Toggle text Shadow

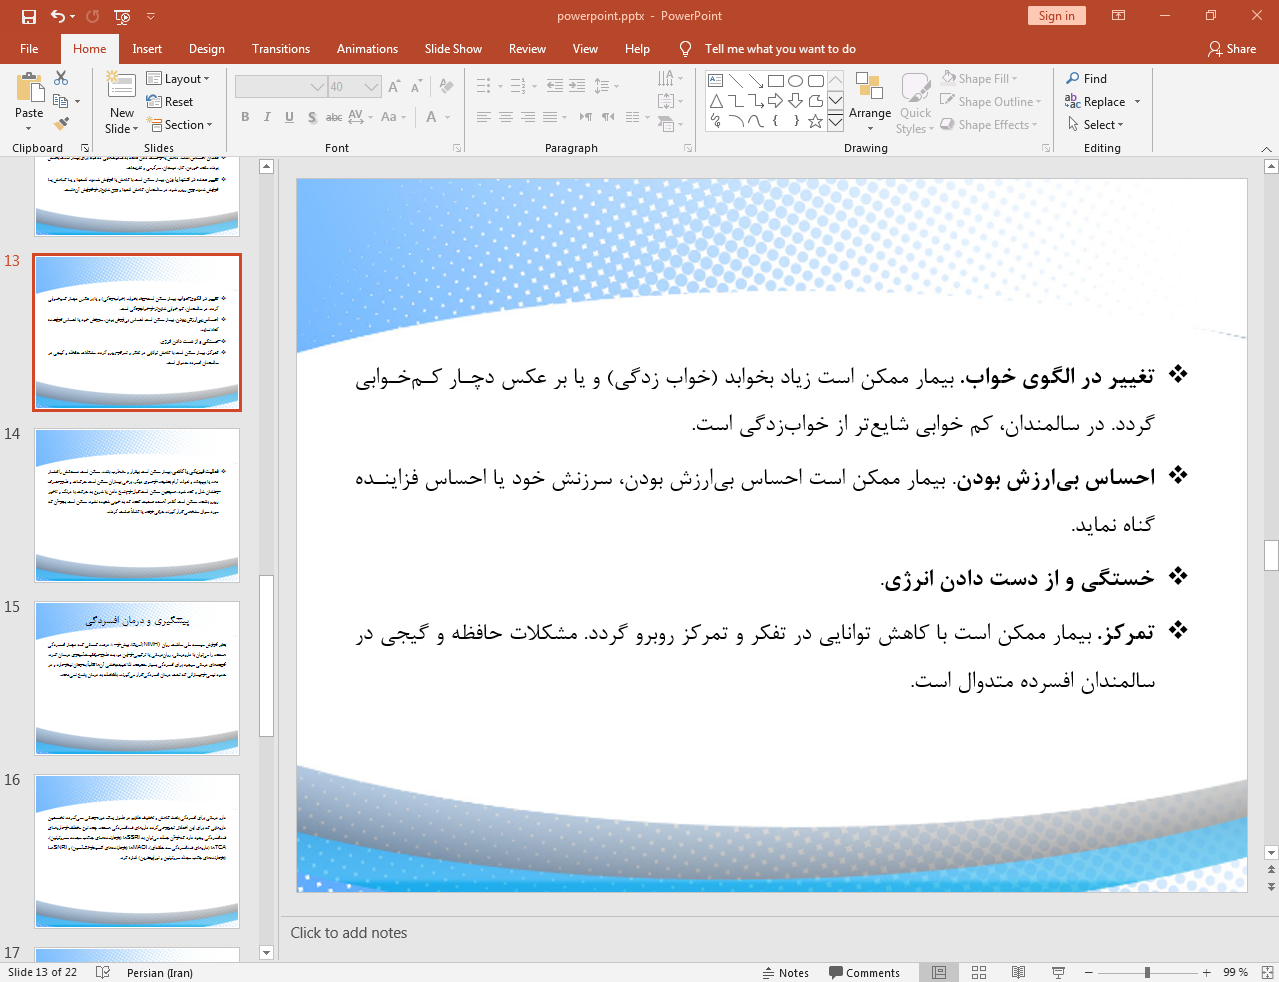(x=312, y=117)
